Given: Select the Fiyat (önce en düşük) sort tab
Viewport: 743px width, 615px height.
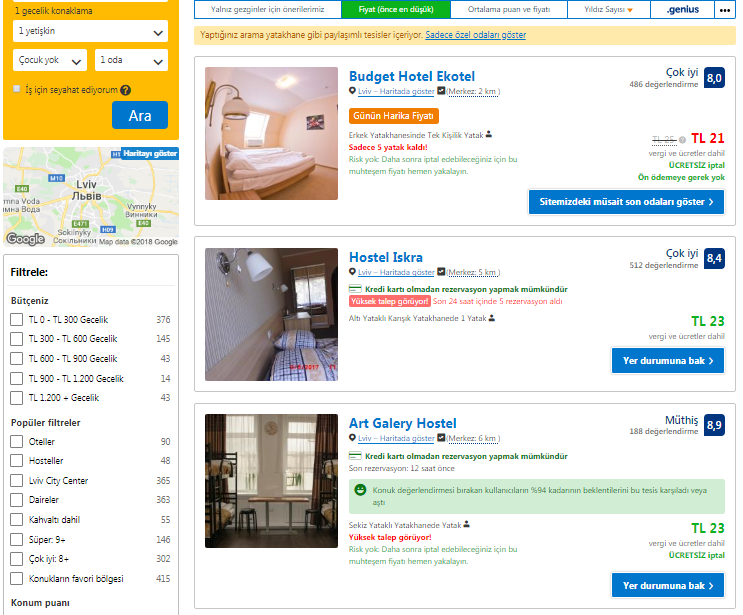Looking at the screenshot, I should pyautogui.click(x=396, y=9).
